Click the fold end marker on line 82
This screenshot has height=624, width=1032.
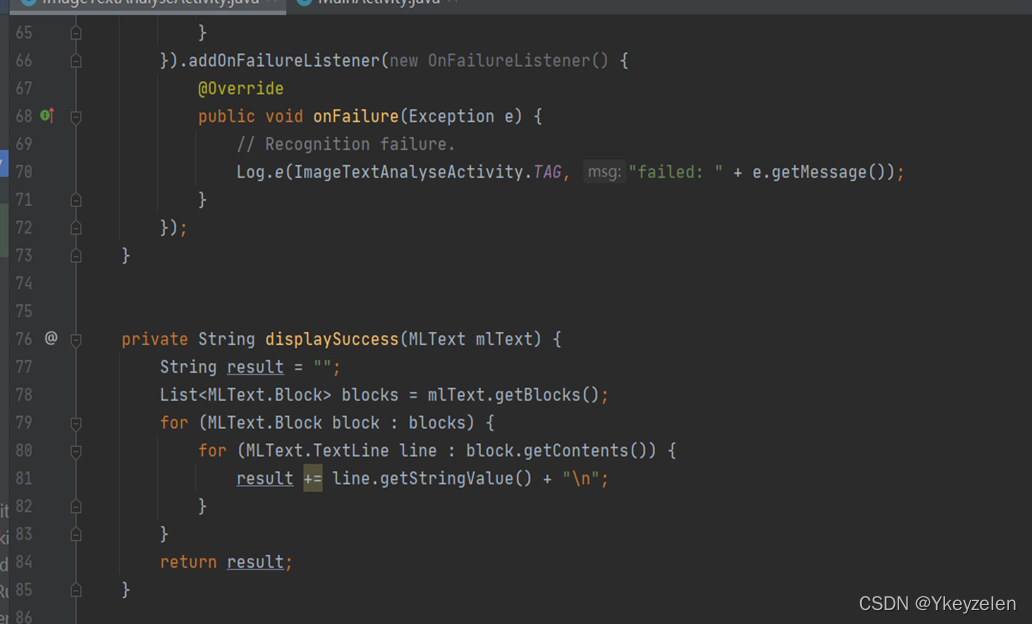pos(76,506)
